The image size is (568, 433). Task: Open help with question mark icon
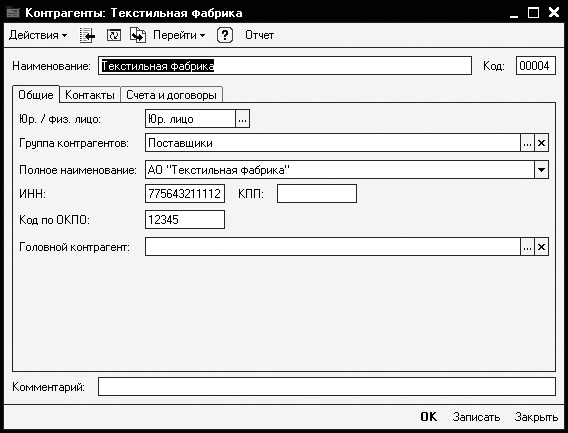(x=225, y=35)
